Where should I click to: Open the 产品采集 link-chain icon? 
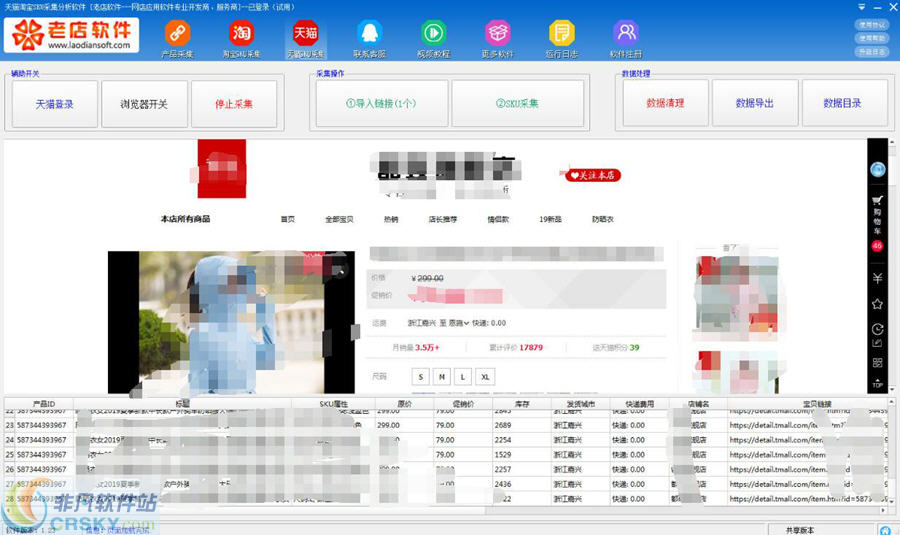click(177, 33)
